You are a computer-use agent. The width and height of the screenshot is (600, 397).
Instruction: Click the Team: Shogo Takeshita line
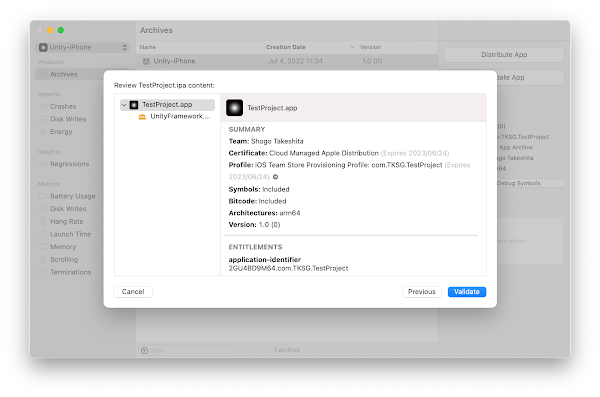pos(266,141)
